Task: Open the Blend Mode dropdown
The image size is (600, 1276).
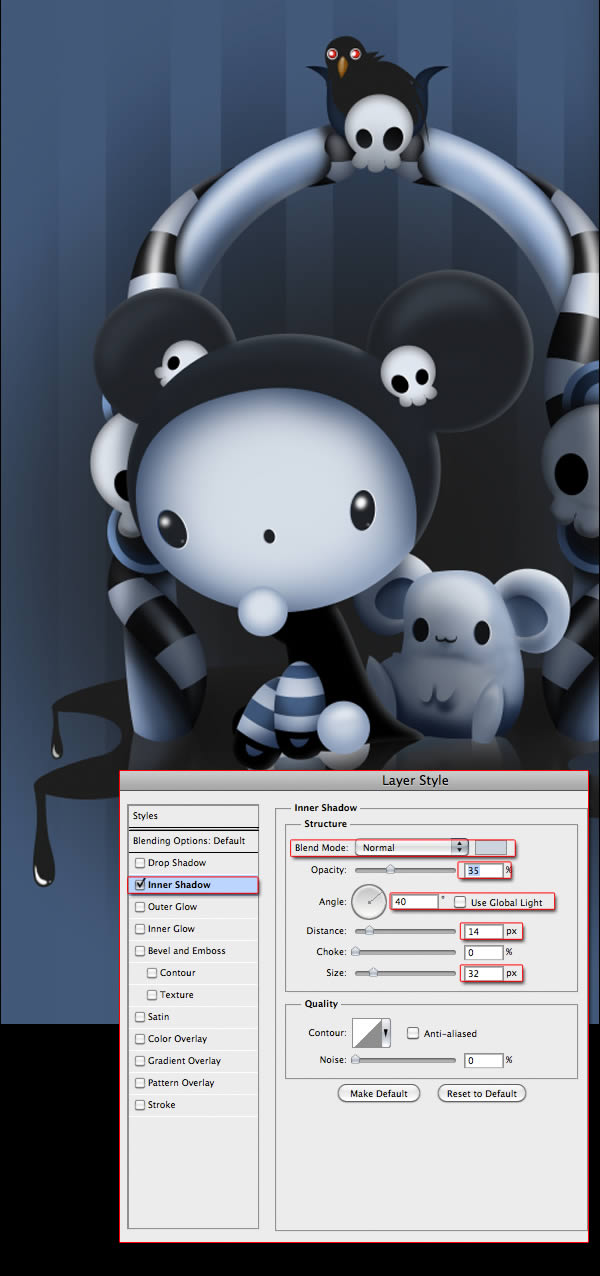Action: pyautogui.click(x=412, y=847)
